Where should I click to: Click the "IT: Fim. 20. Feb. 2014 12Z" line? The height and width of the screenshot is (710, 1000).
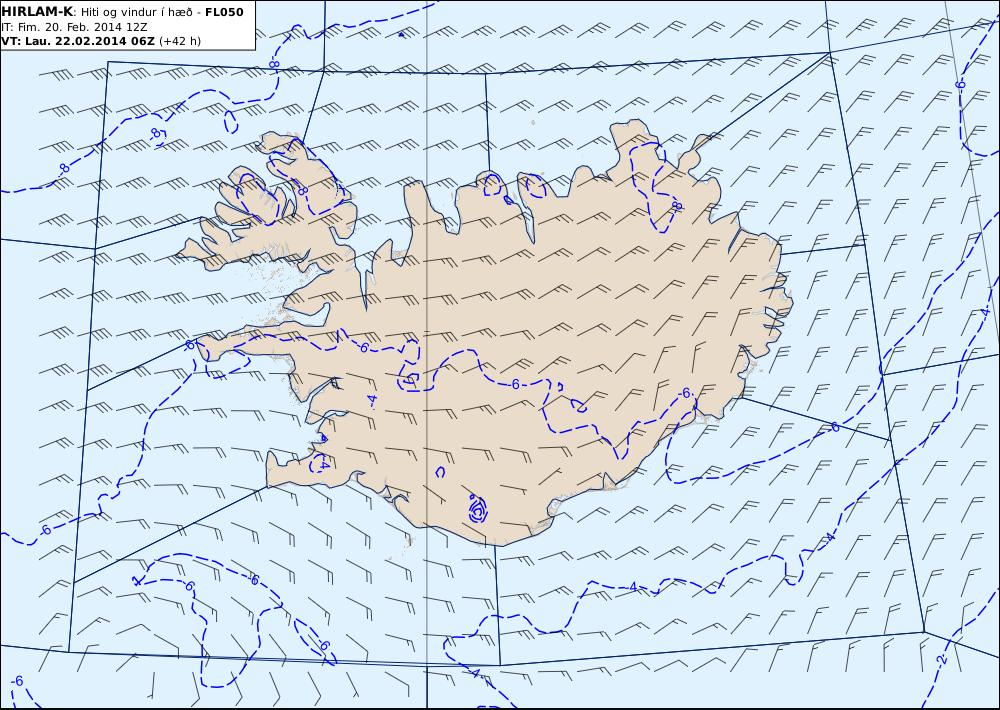click(x=75, y=27)
